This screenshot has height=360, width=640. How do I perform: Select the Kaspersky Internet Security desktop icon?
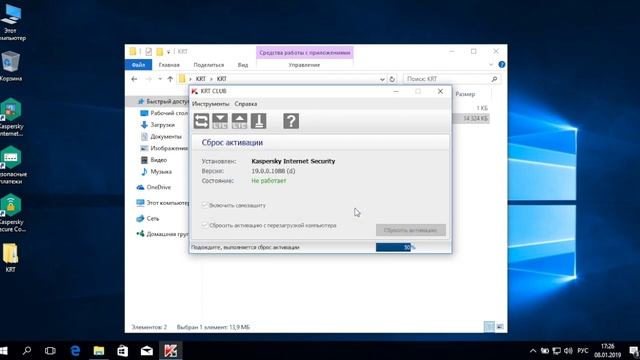(x=11, y=118)
